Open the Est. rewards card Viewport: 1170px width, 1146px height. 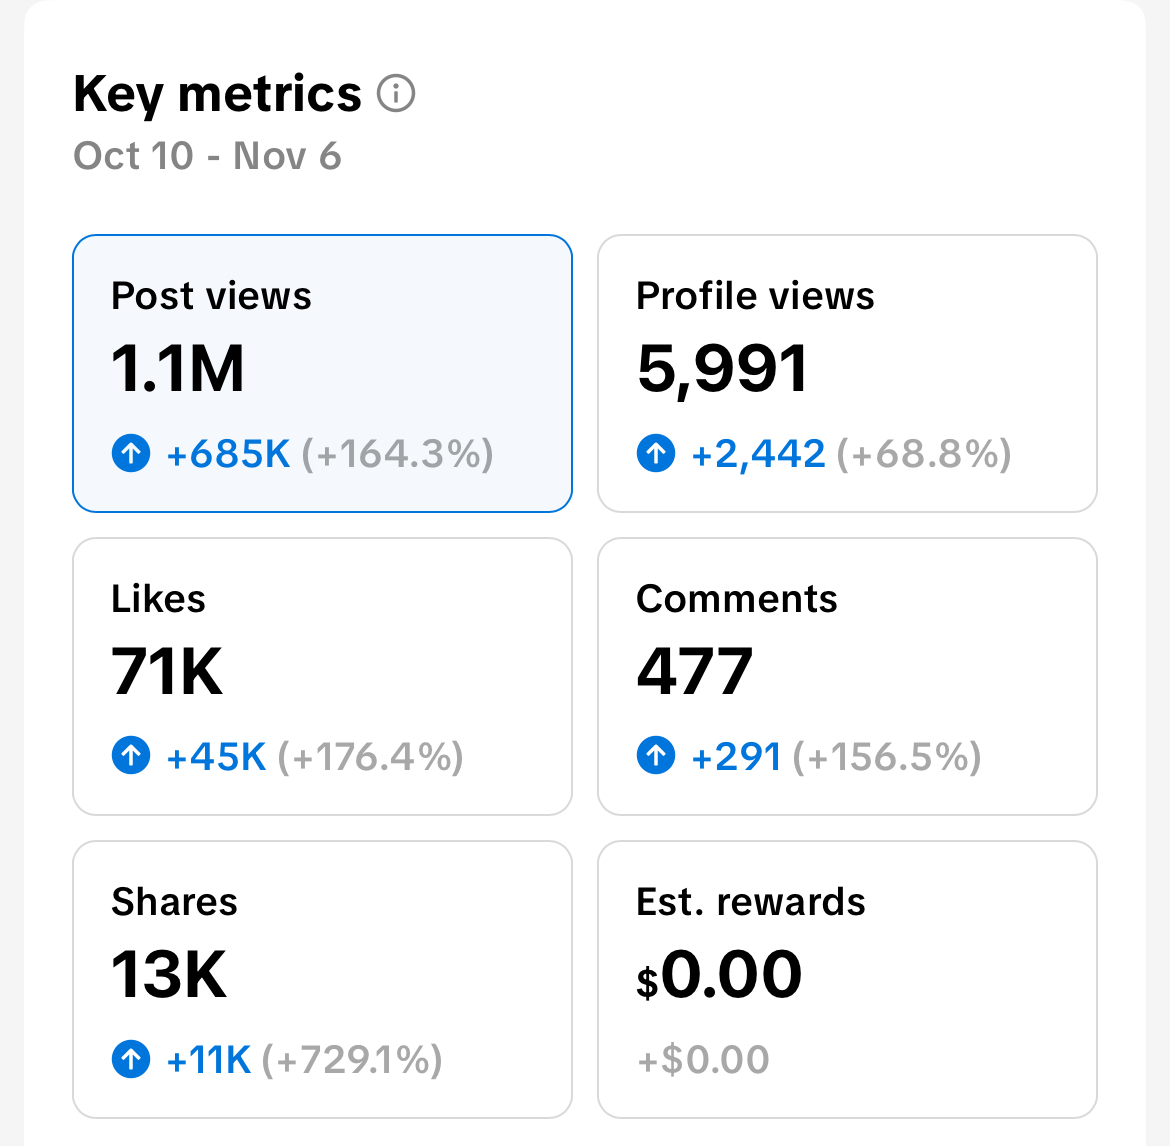(847, 980)
